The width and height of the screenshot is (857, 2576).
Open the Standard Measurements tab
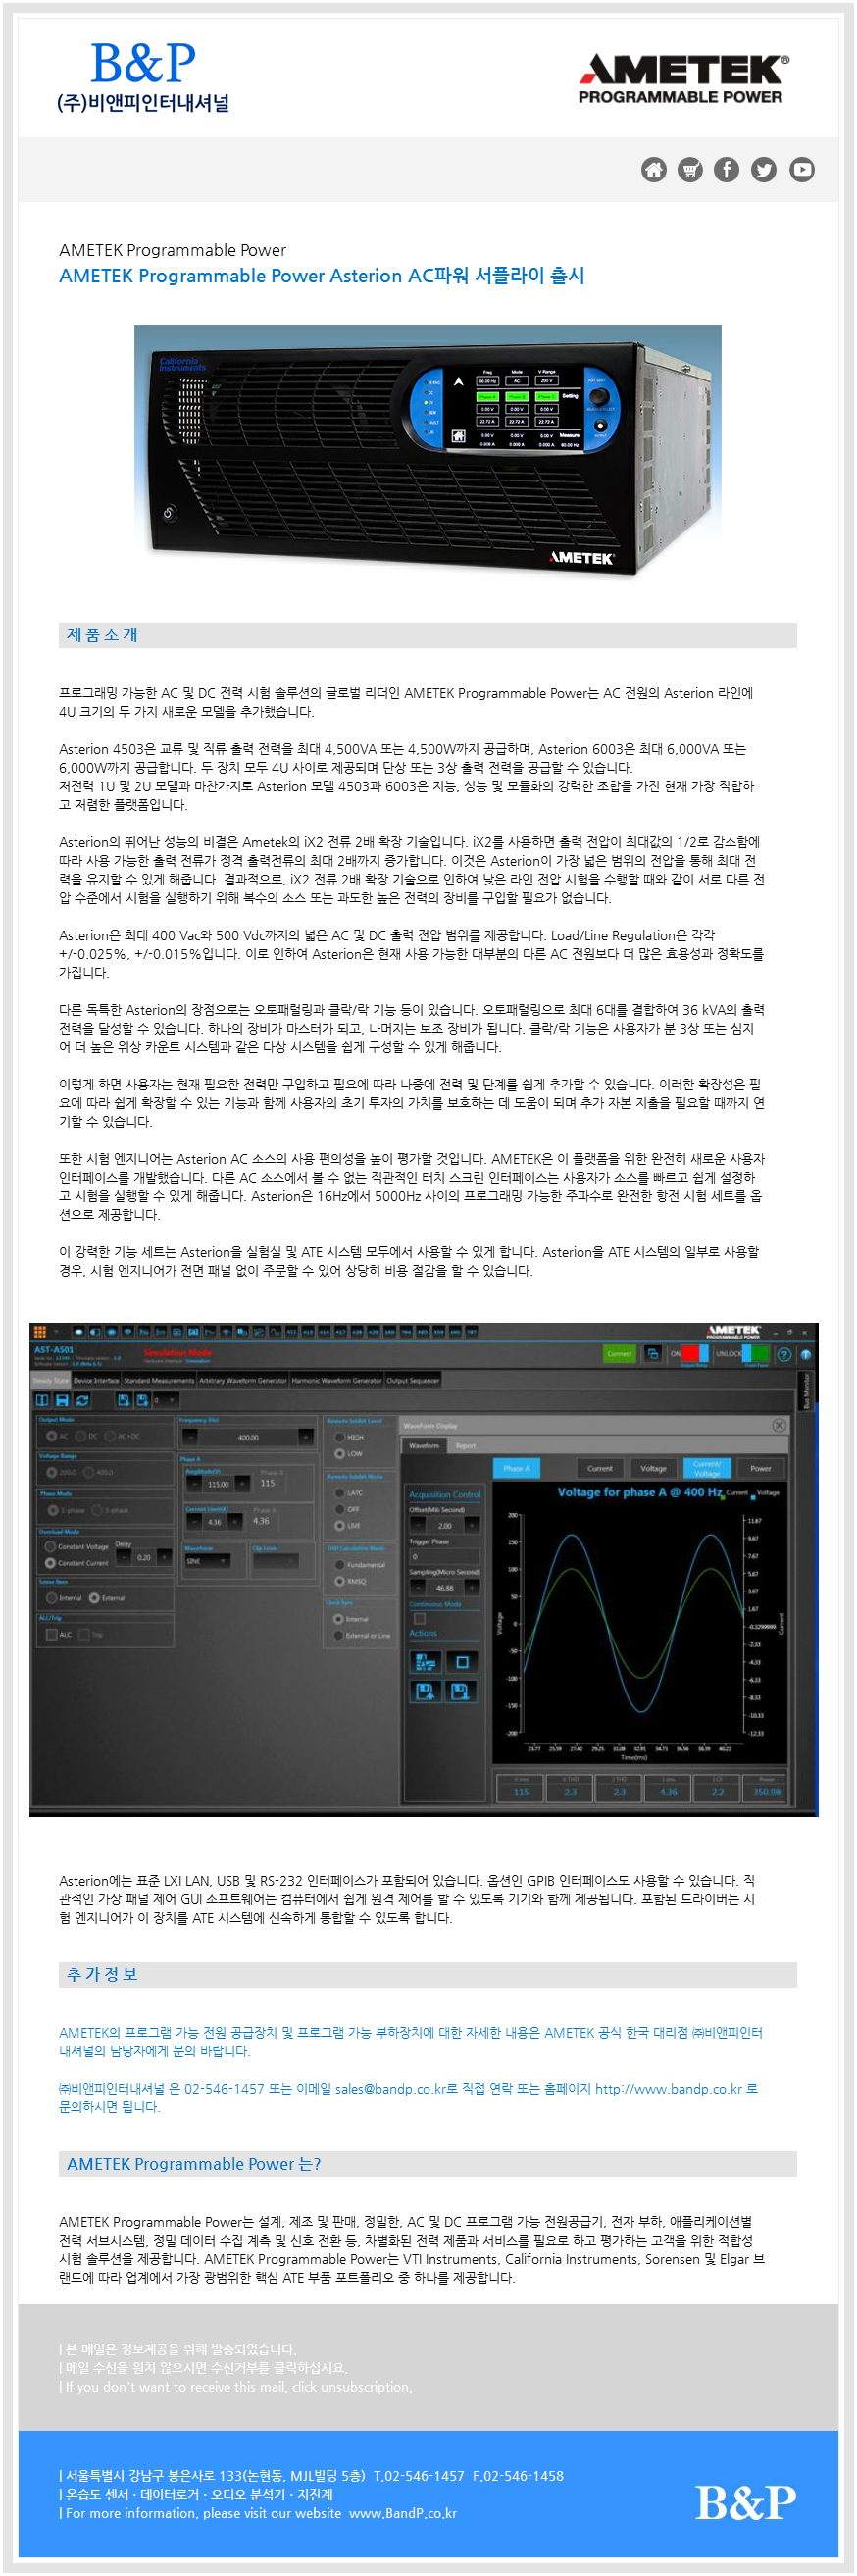159,1380
